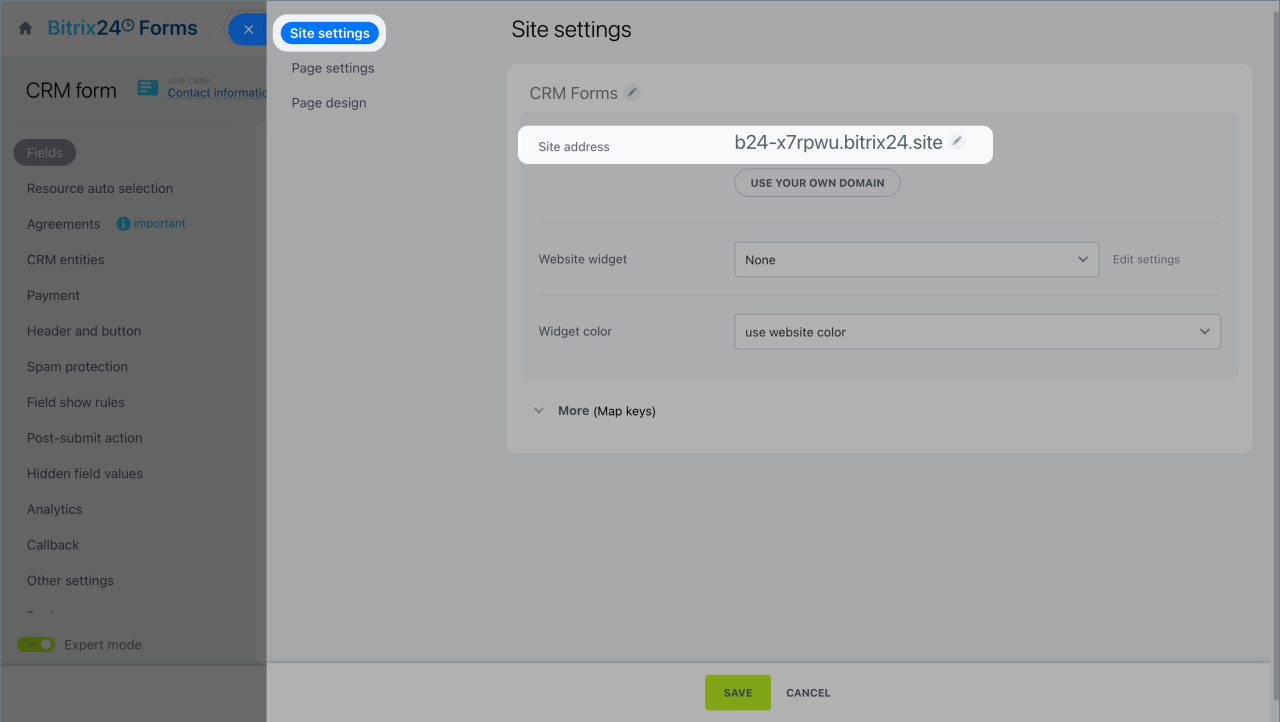Screen dimensions: 1280x722
Task: Close the settings slider with X button
Action: (248, 29)
